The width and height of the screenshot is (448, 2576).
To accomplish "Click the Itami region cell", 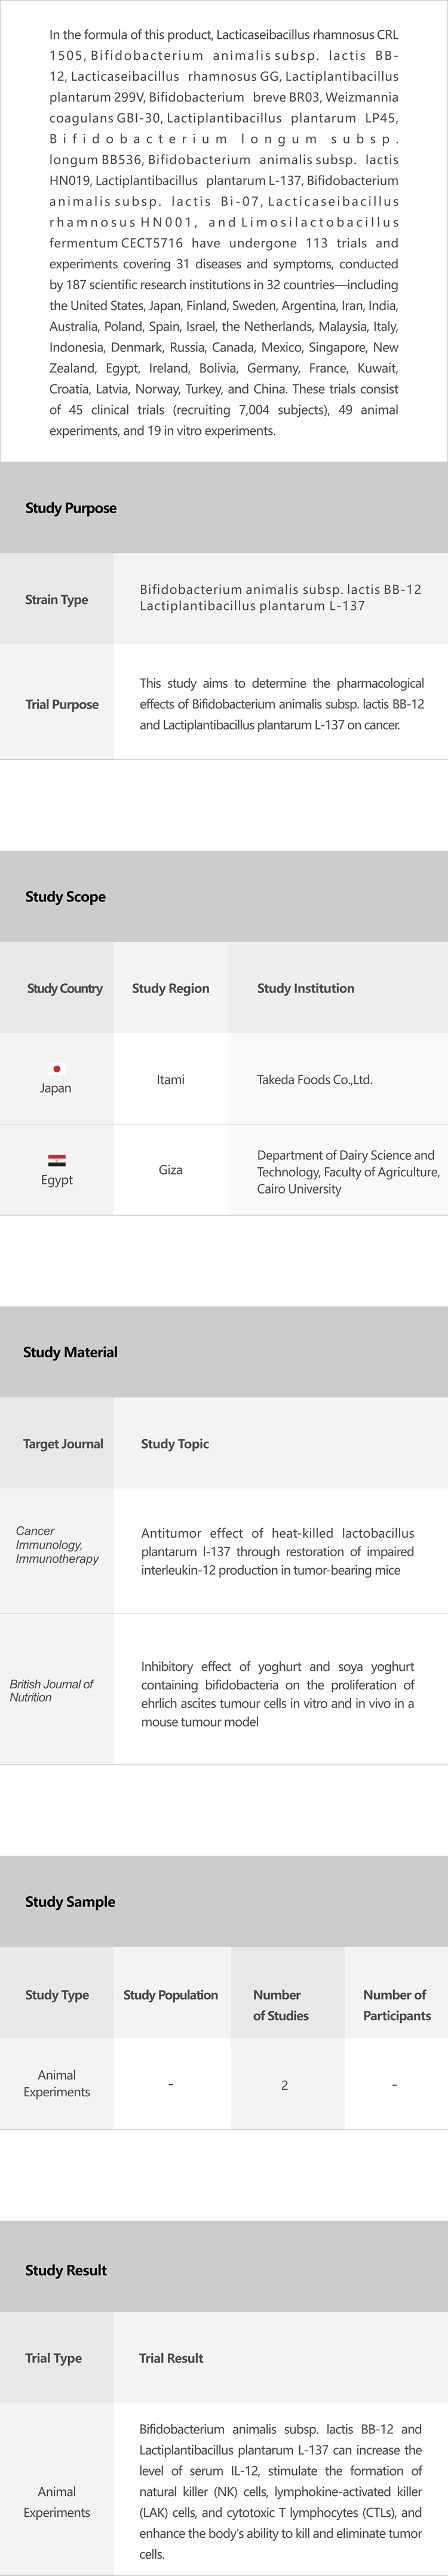I will pyautogui.click(x=170, y=1079).
